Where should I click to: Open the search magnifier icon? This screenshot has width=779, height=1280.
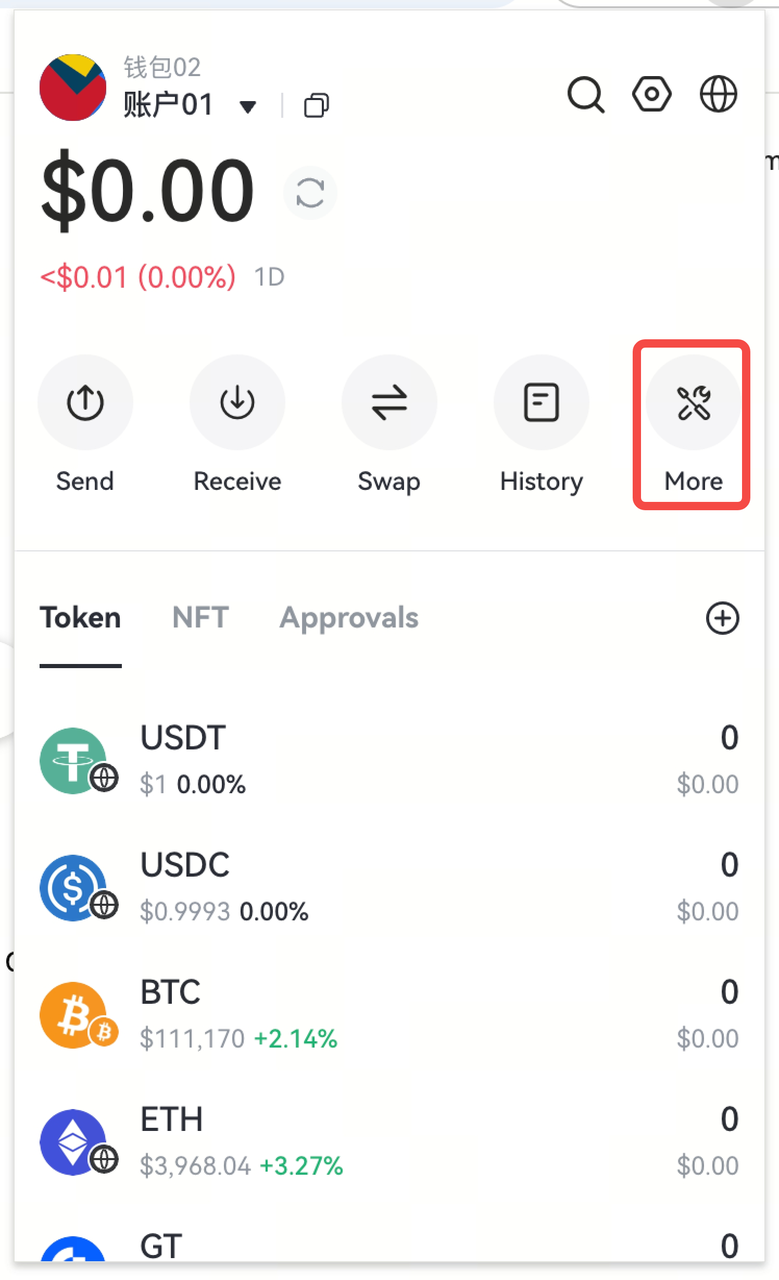pyautogui.click(x=586, y=95)
